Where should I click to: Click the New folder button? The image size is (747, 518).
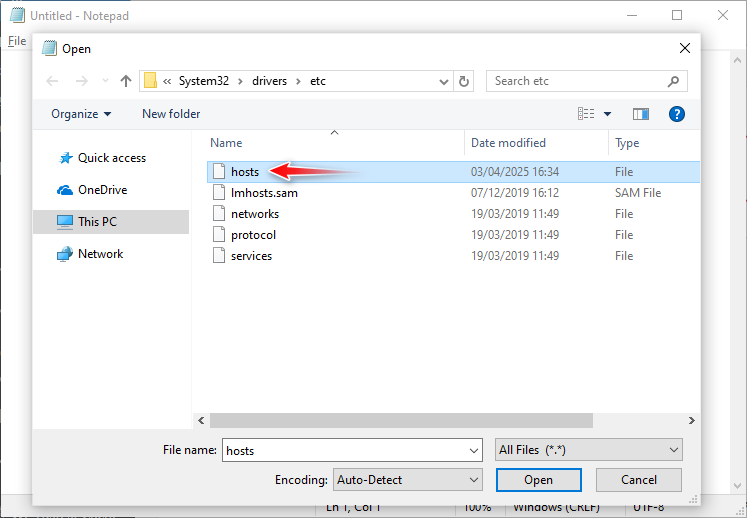171,114
